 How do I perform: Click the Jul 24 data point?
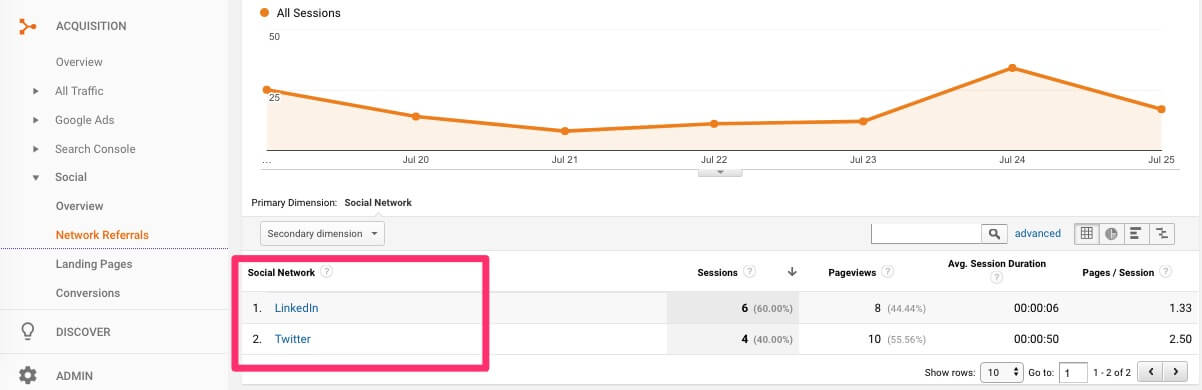pyautogui.click(x=1013, y=68)
